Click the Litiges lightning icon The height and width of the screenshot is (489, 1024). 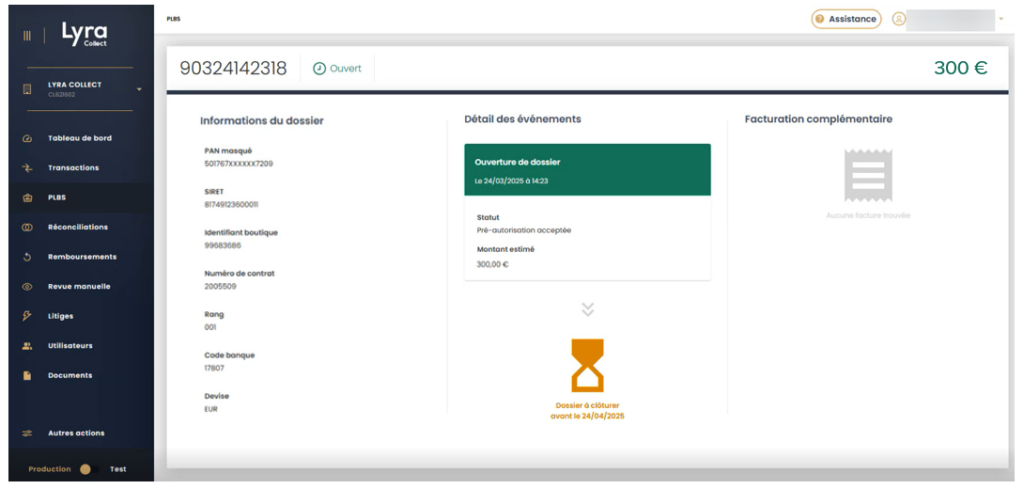tap(27, 316)
